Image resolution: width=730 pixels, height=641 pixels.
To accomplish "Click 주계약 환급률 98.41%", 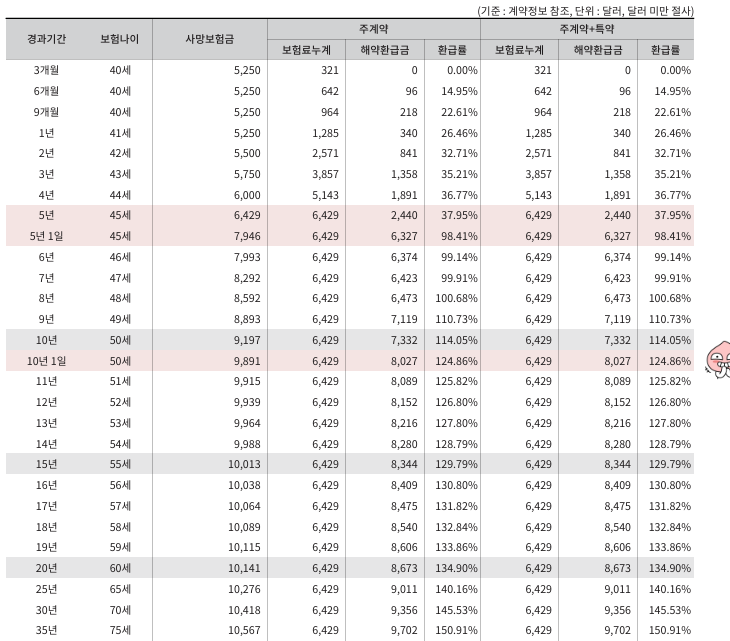I will 460,236.
